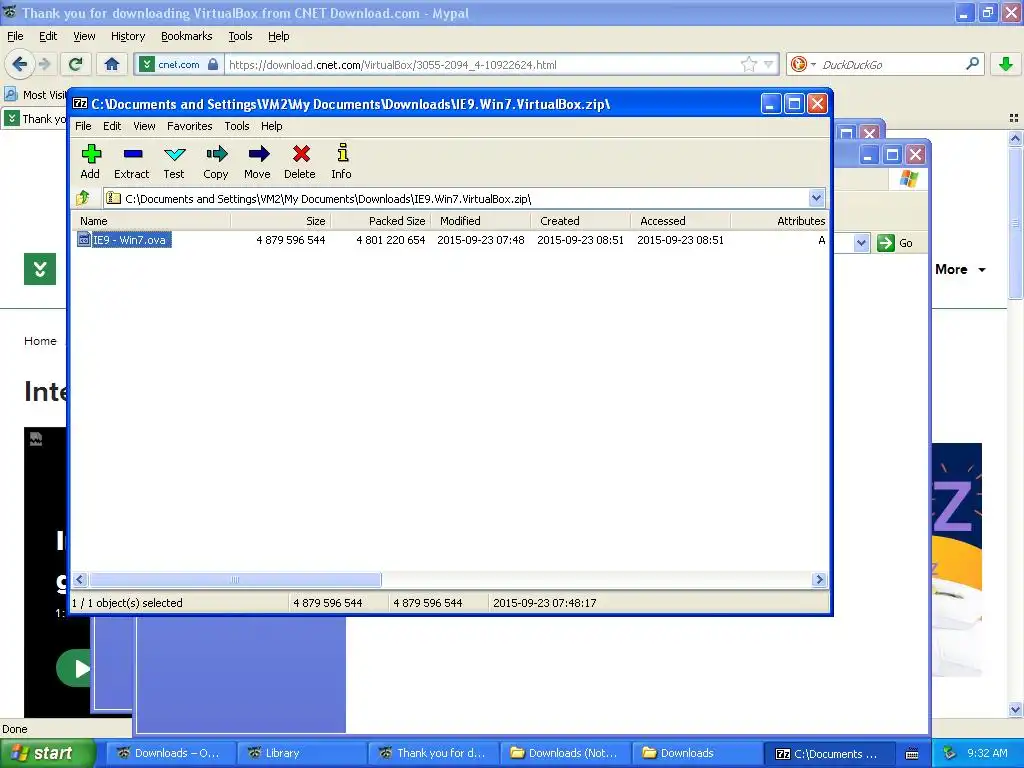Click the keyboard icon in system tray
Screen dimensions: 1024x768
pyautogui.click(x=912, y=753)
